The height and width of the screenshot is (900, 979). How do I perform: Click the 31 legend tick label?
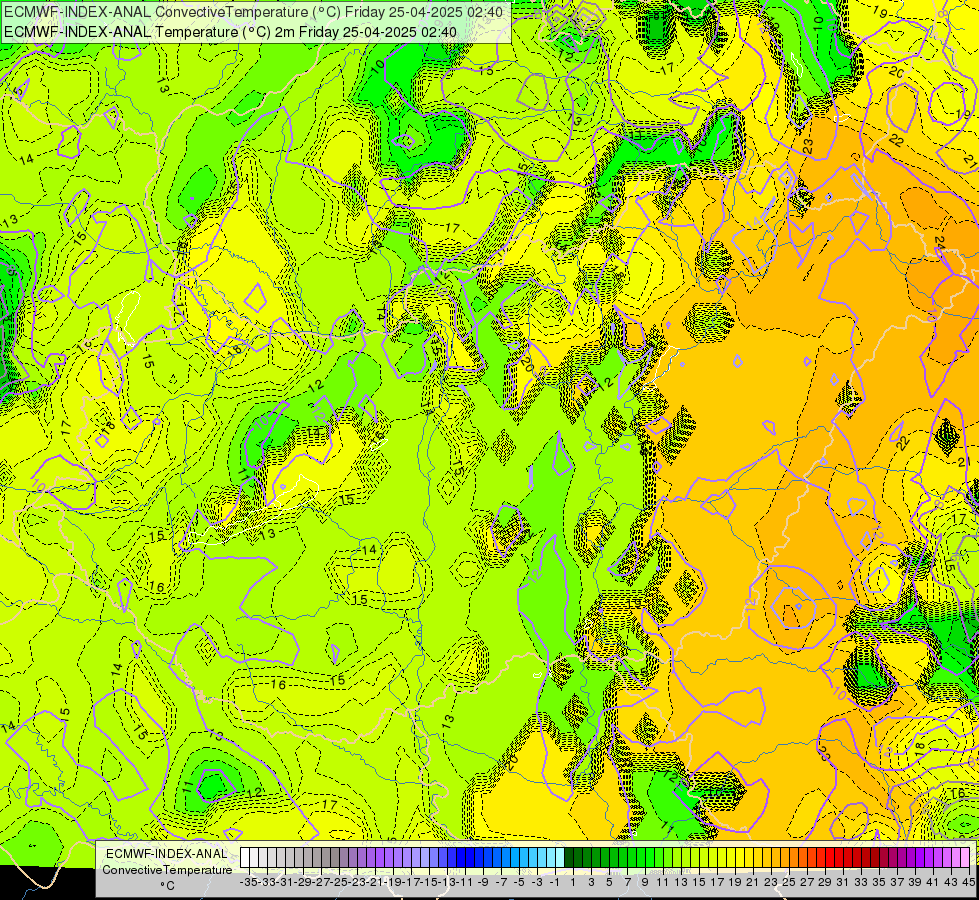(x=843, y=882)
